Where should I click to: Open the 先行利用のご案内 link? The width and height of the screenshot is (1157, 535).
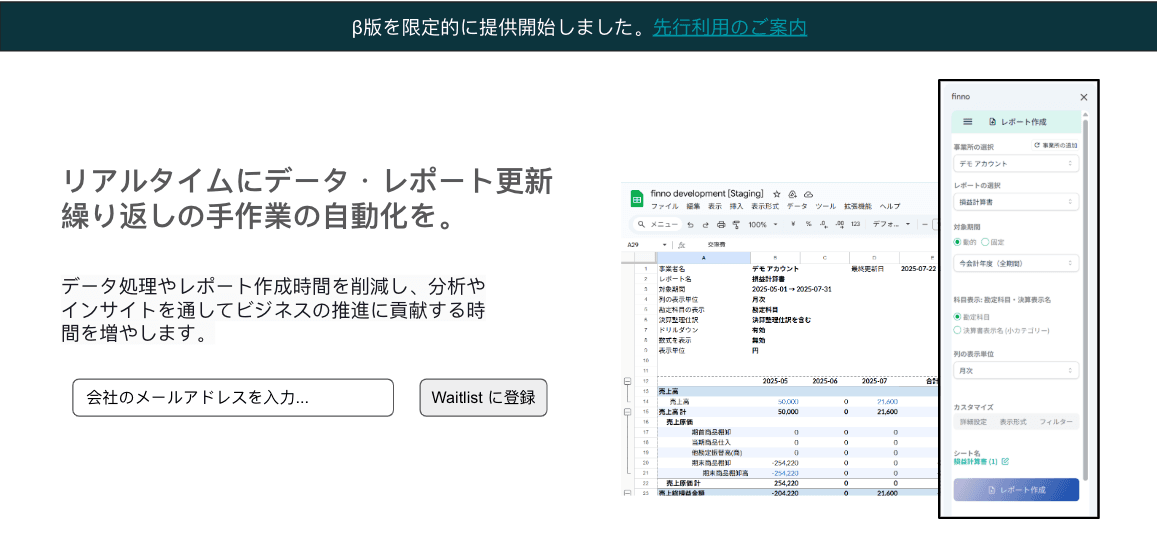pyautogui.click(x=730, y=27)
